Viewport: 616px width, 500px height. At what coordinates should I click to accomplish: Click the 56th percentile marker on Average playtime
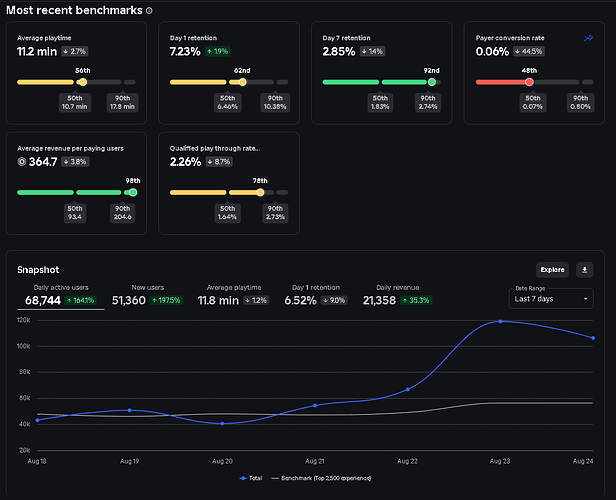click(x=83, y=82)
